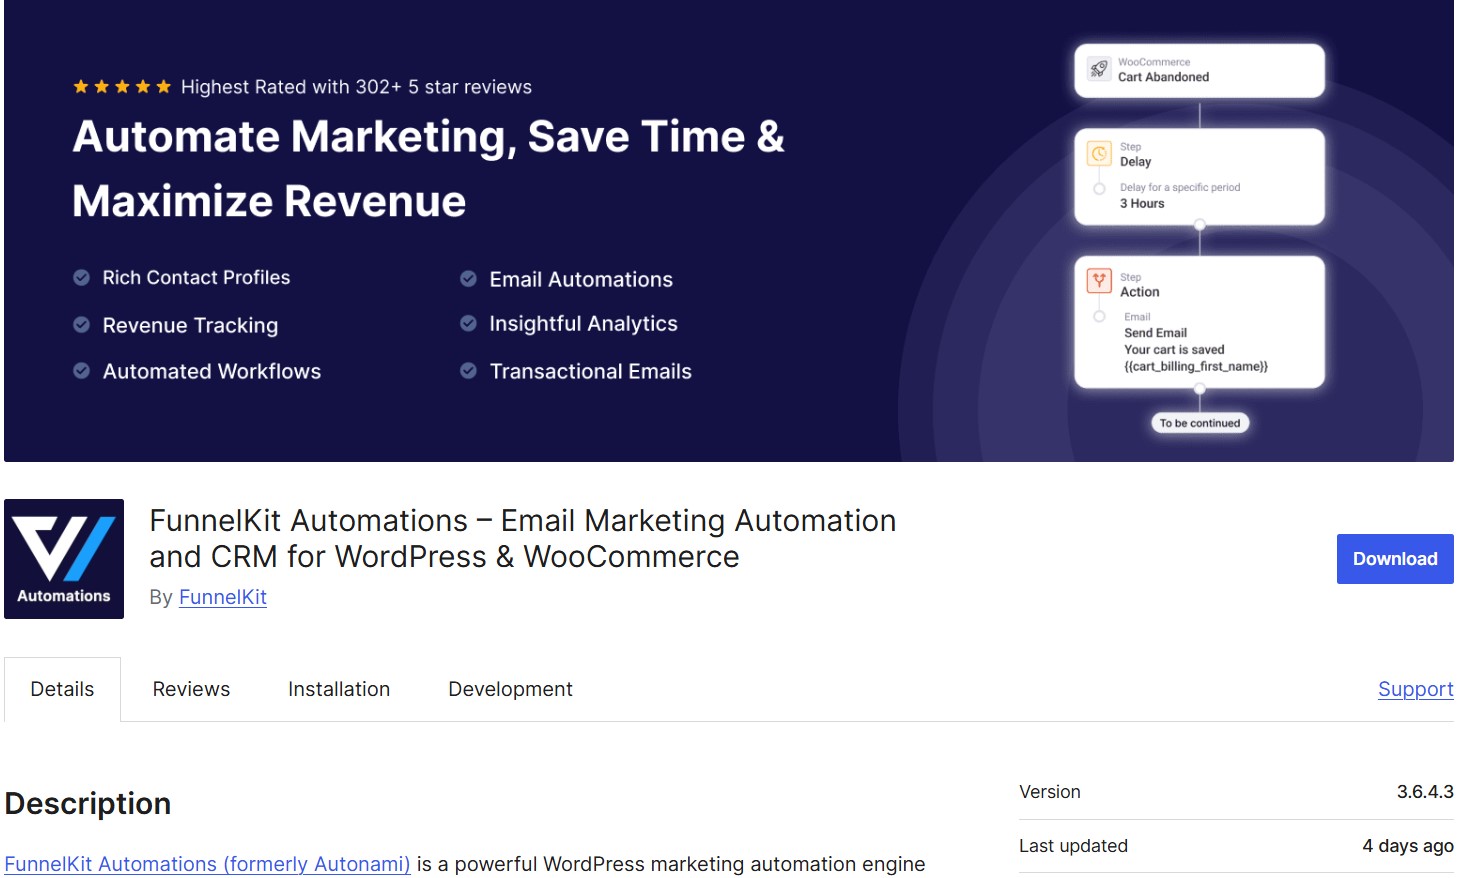Go to the Development tab
The height and width of the screenshot is (878, 1465).
pyautogui.click(x=510, y=689)
